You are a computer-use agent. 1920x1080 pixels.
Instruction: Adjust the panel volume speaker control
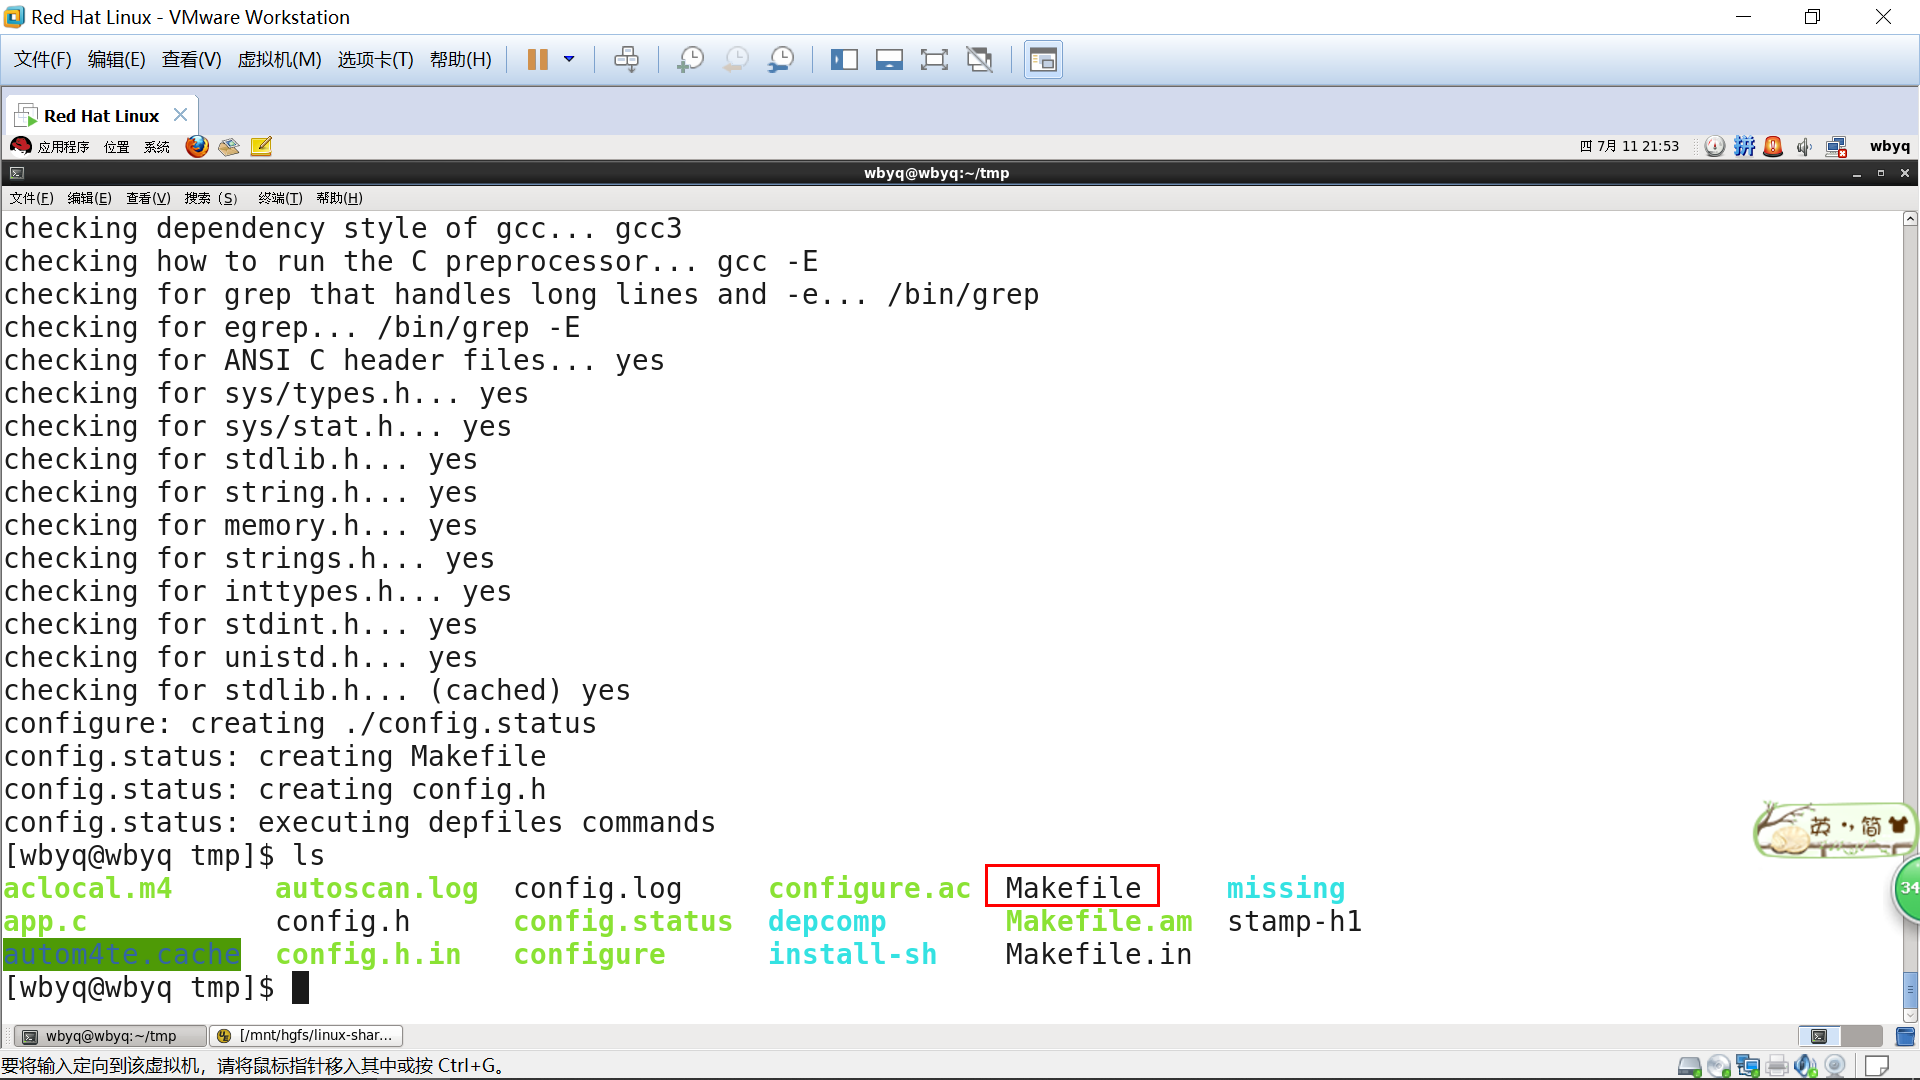click(x=1804, y=147)
